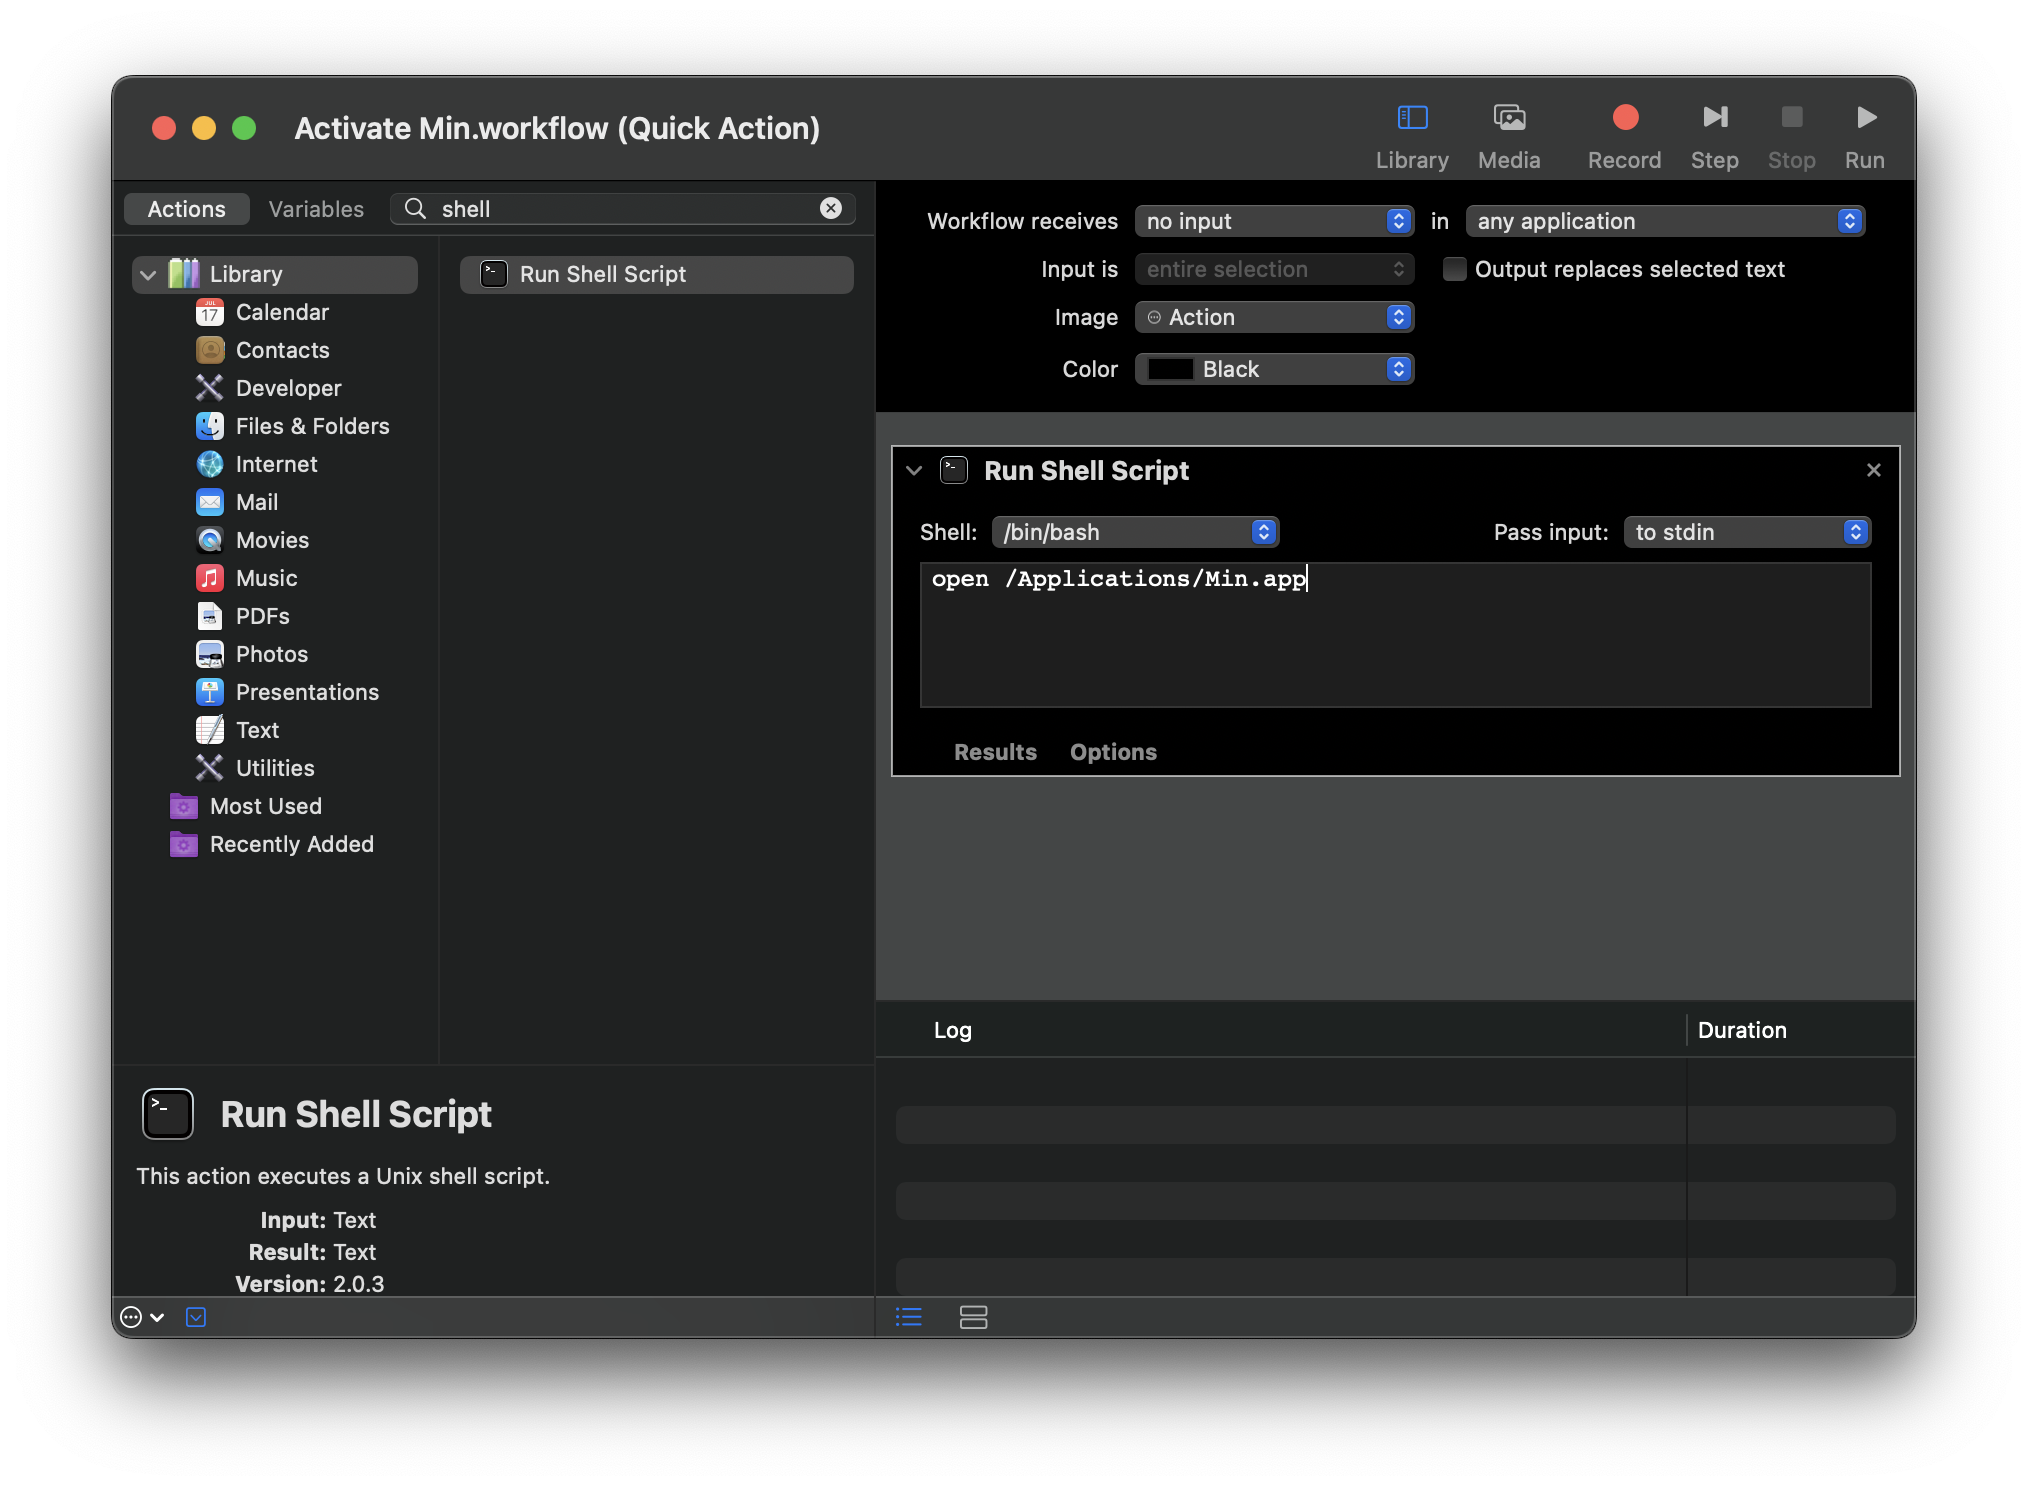Show the log list view icon
Image resolution: width=2028 pixels, height=1486 pixels.
click(x=908, y=1317)
